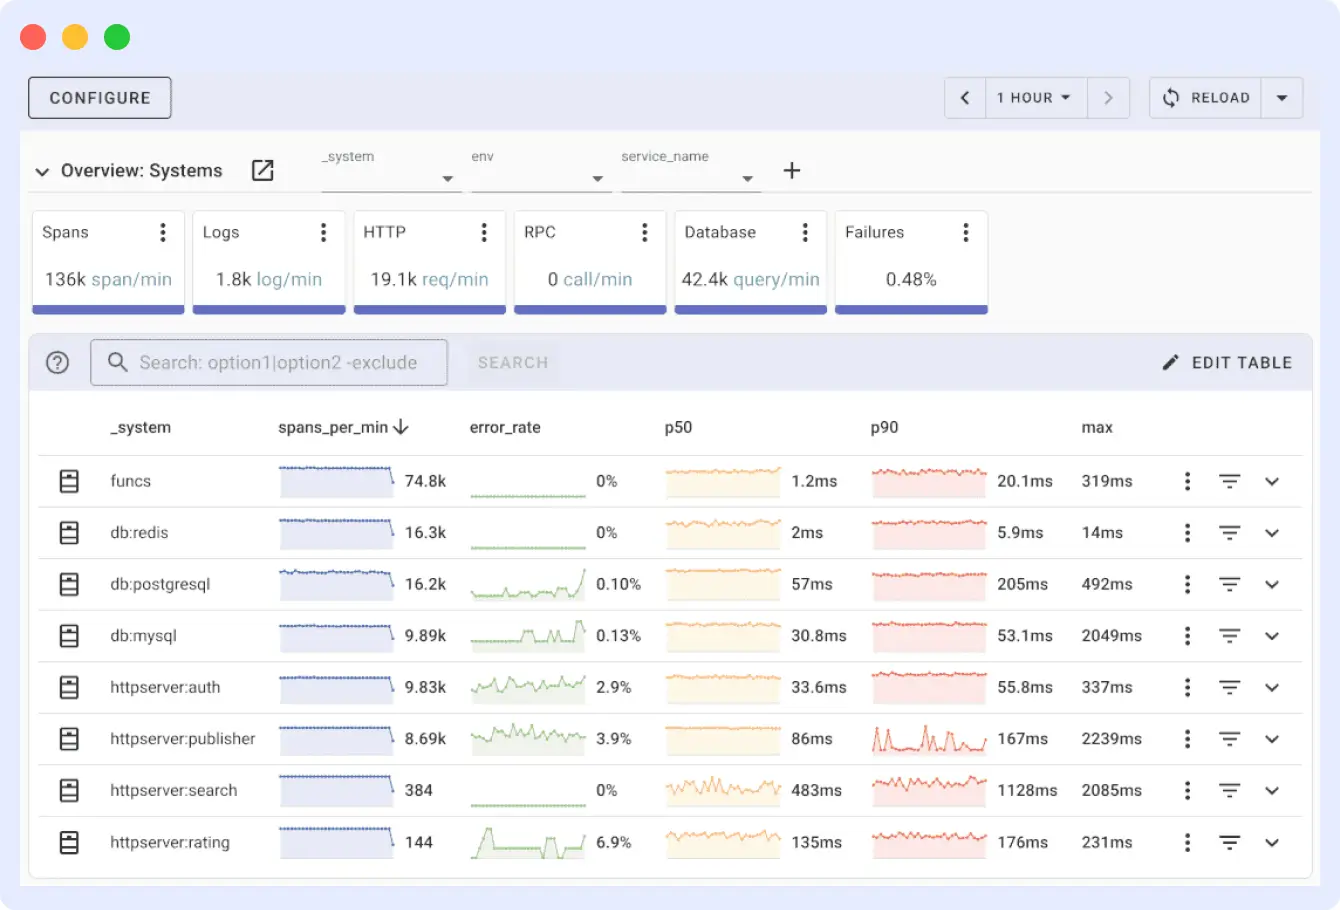
Task: Sort by the p50 column header
Action: pos(678,427)
